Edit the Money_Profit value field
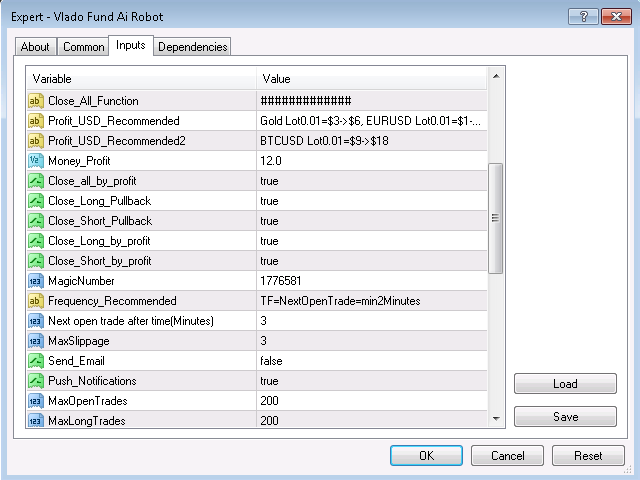 click(370, 161)
